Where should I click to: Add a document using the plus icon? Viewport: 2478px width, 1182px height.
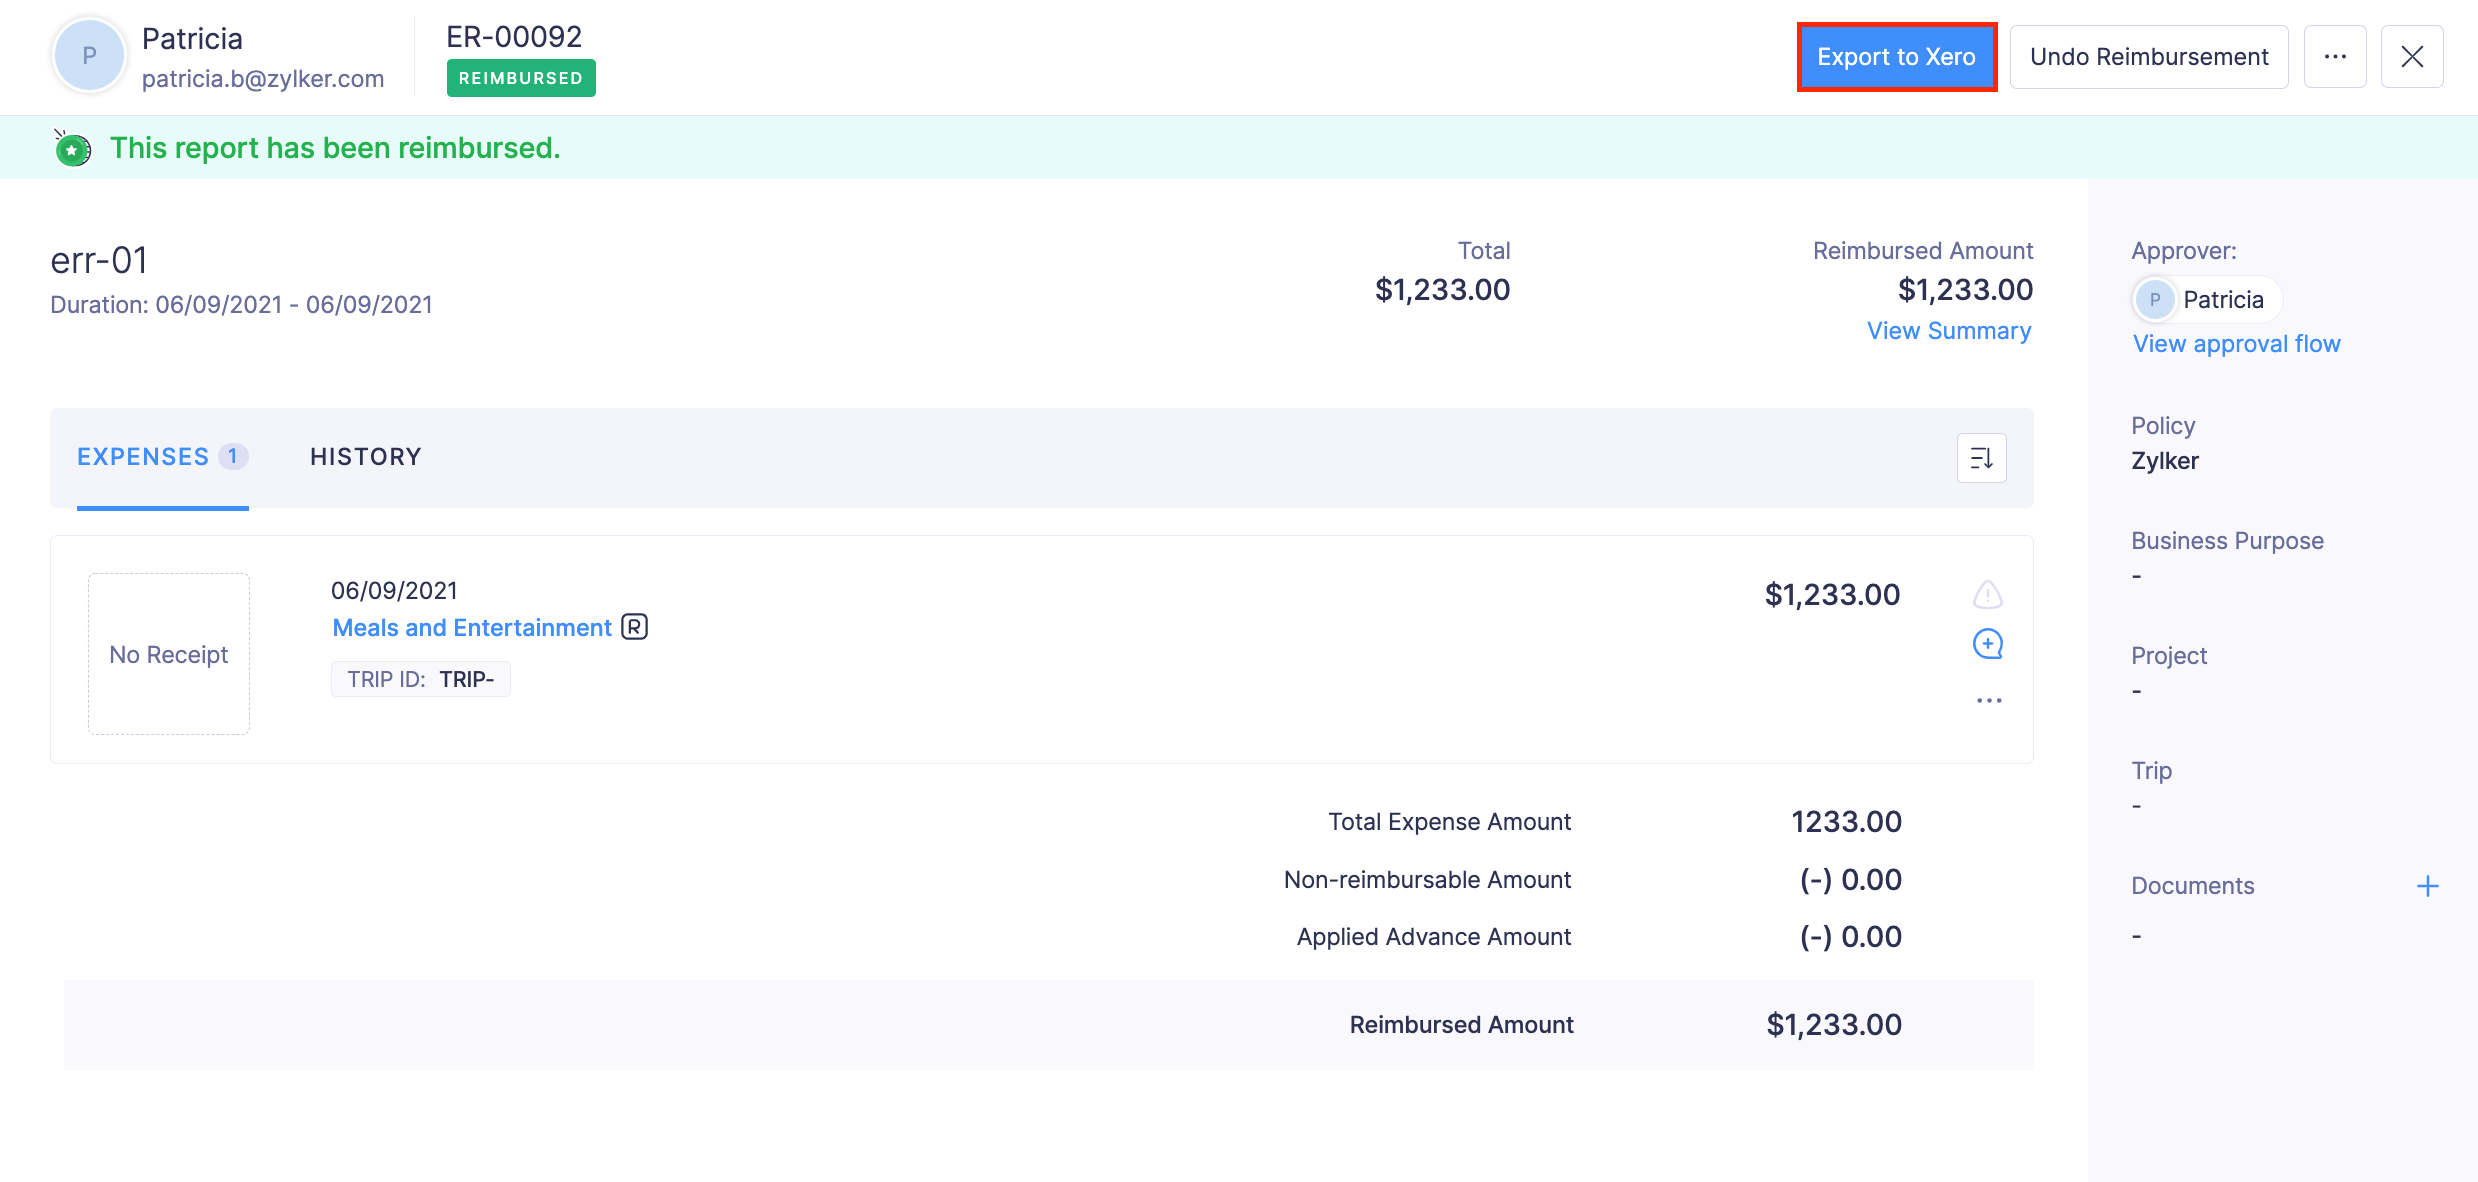click(2428, 885)
